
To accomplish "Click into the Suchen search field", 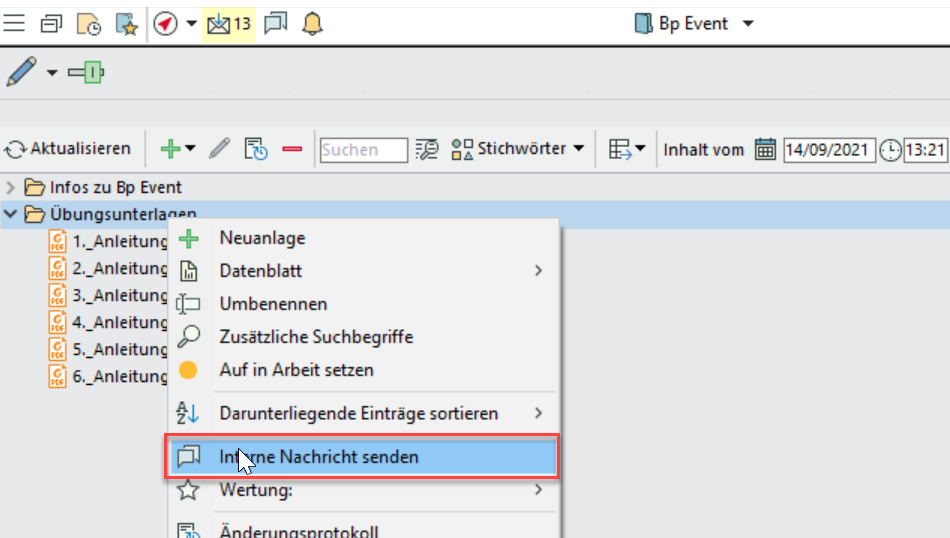I will point(363,150).
